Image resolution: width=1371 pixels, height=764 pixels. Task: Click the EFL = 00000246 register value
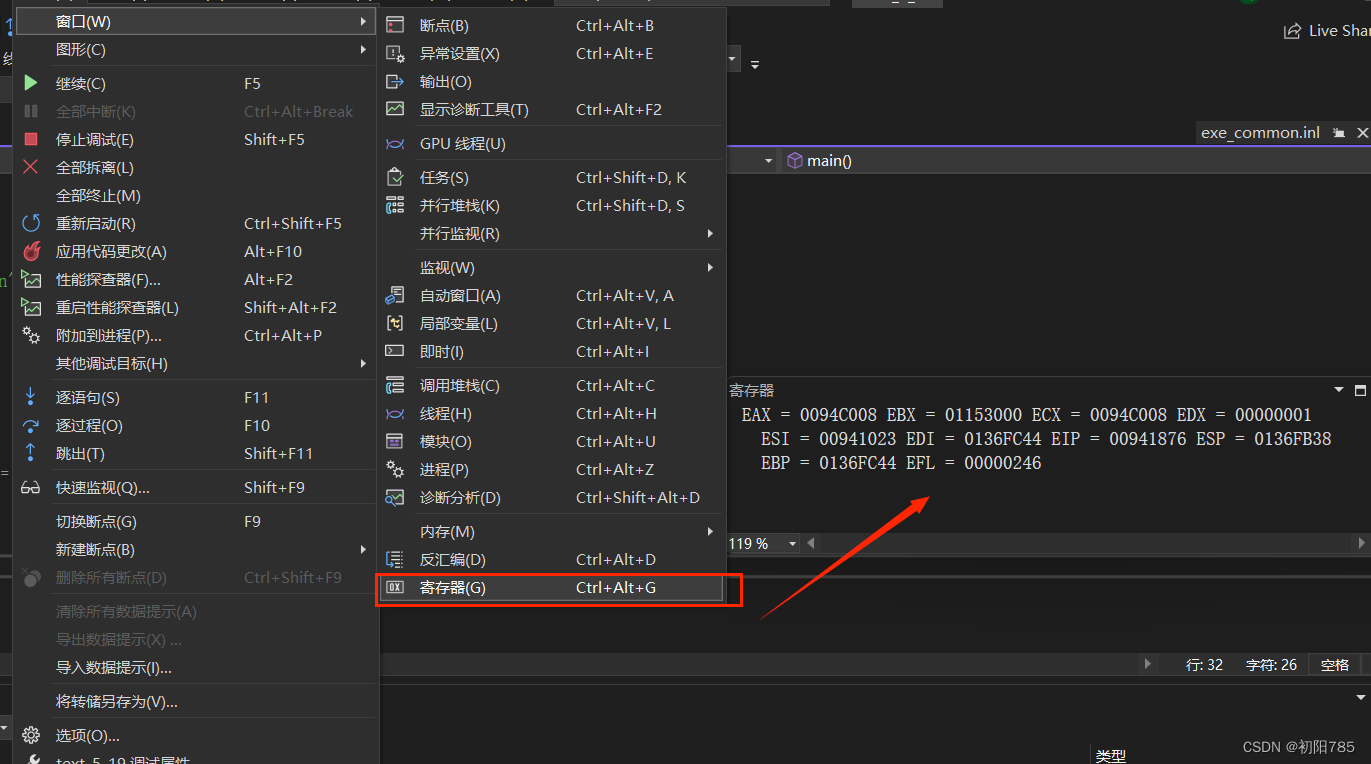click(974, 463)
